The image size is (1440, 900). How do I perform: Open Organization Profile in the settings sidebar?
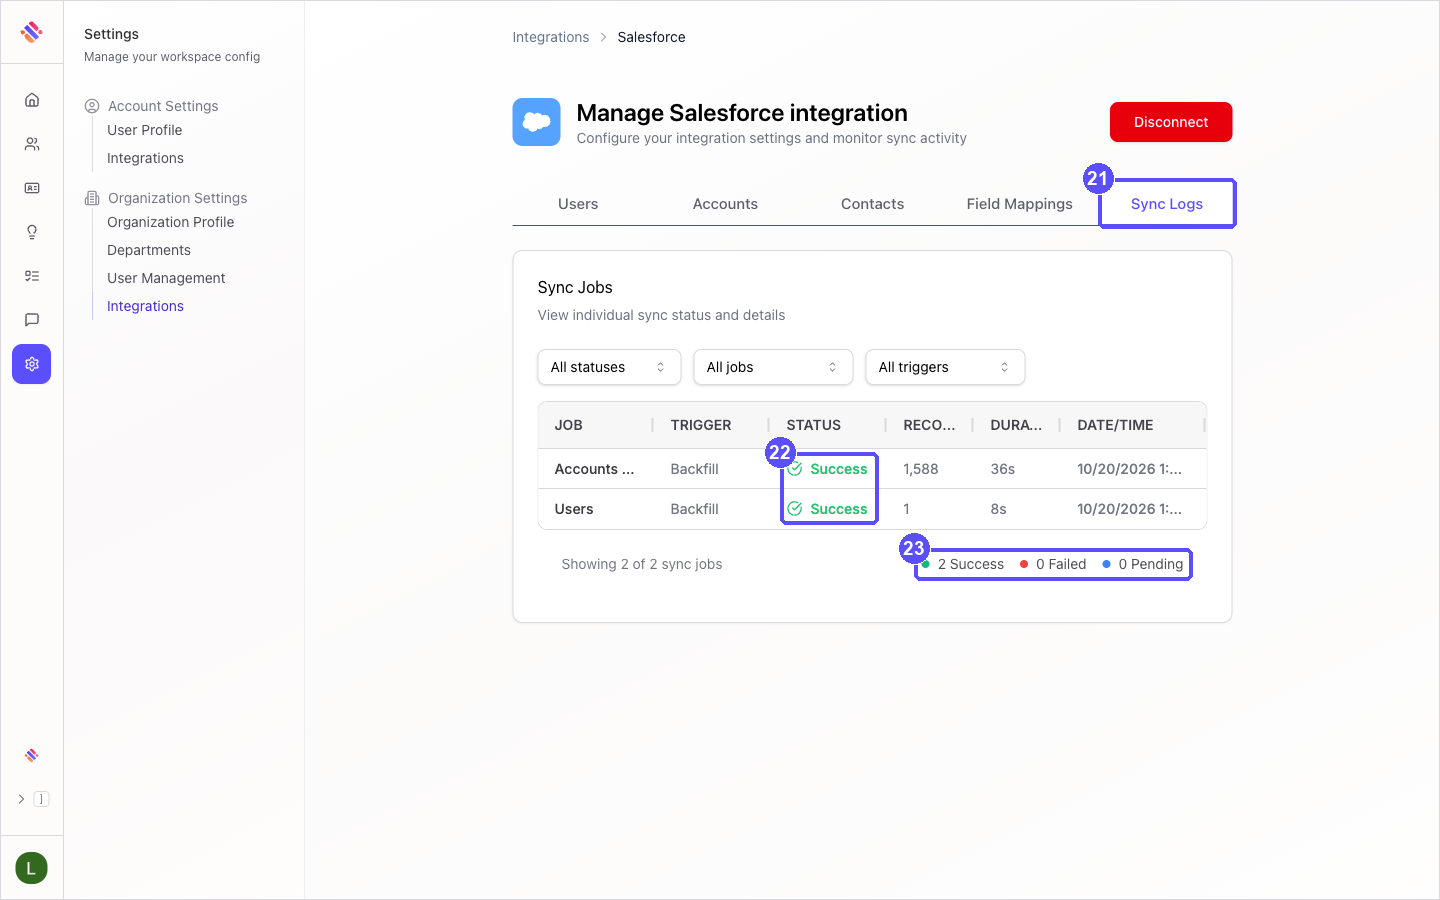171,222
